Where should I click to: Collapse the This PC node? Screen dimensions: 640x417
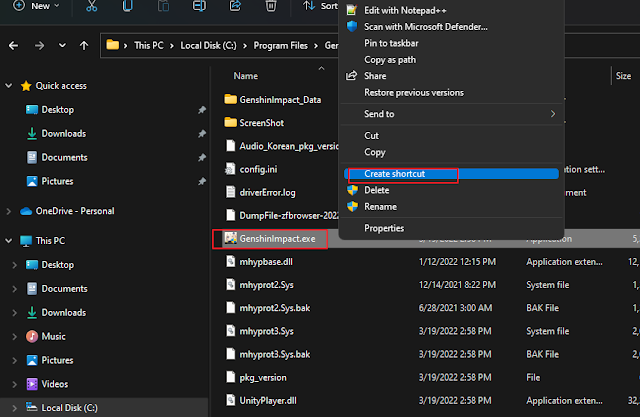[9, 241]
